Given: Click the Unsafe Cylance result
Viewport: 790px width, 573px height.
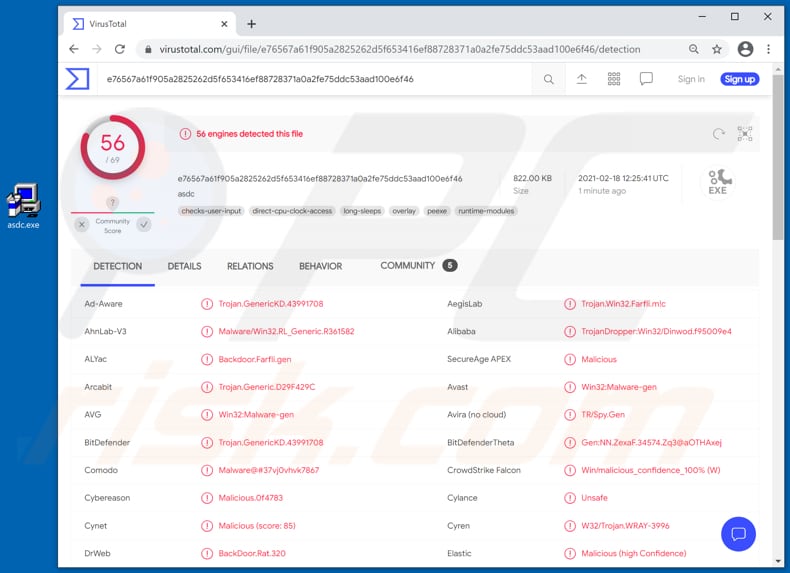Looking at the screenshot, I should 594,498.
